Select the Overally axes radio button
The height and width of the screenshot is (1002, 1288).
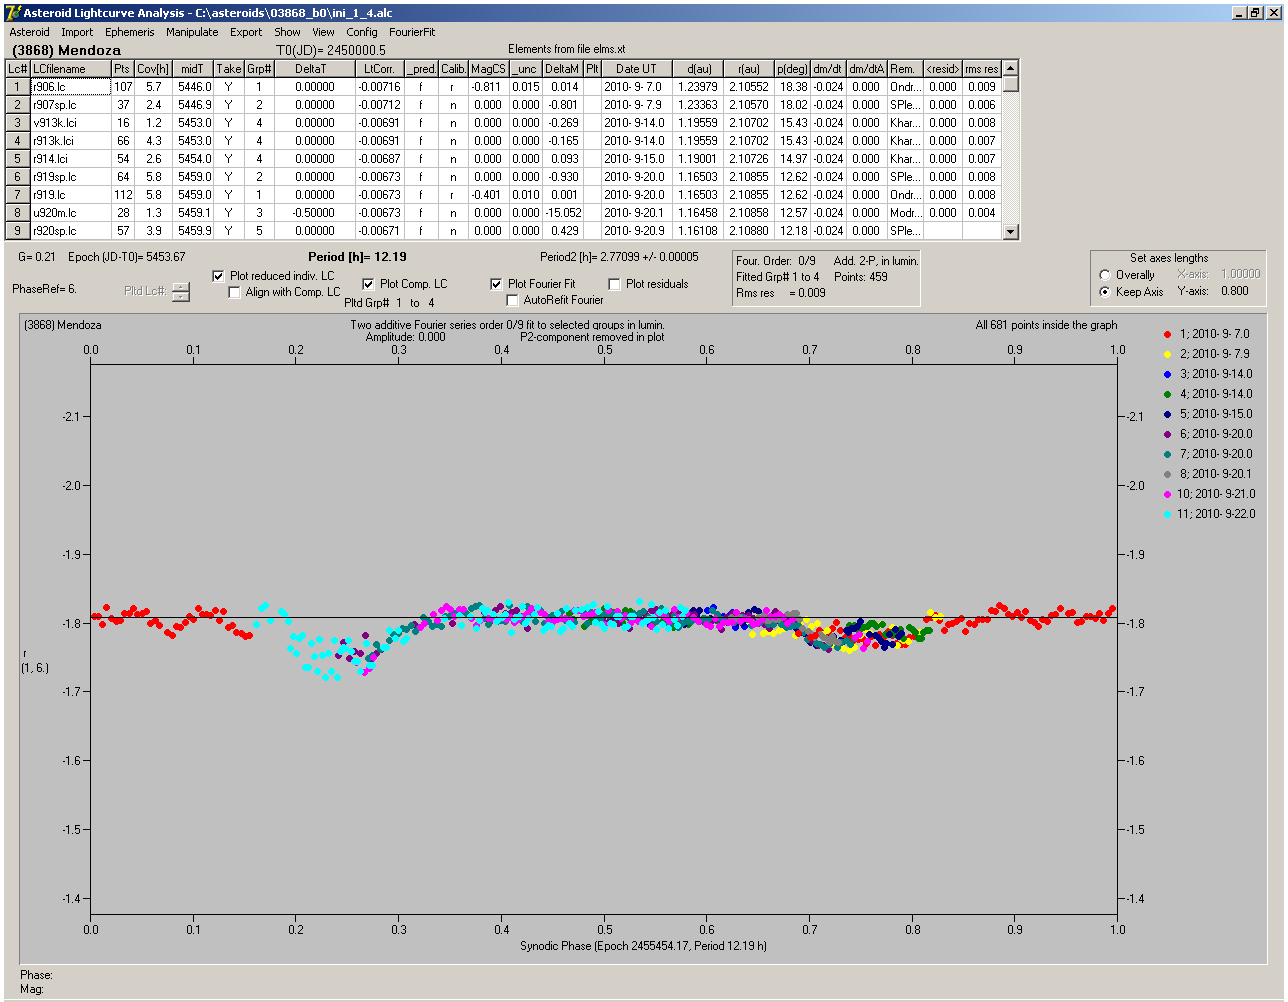click(1105, 275)
